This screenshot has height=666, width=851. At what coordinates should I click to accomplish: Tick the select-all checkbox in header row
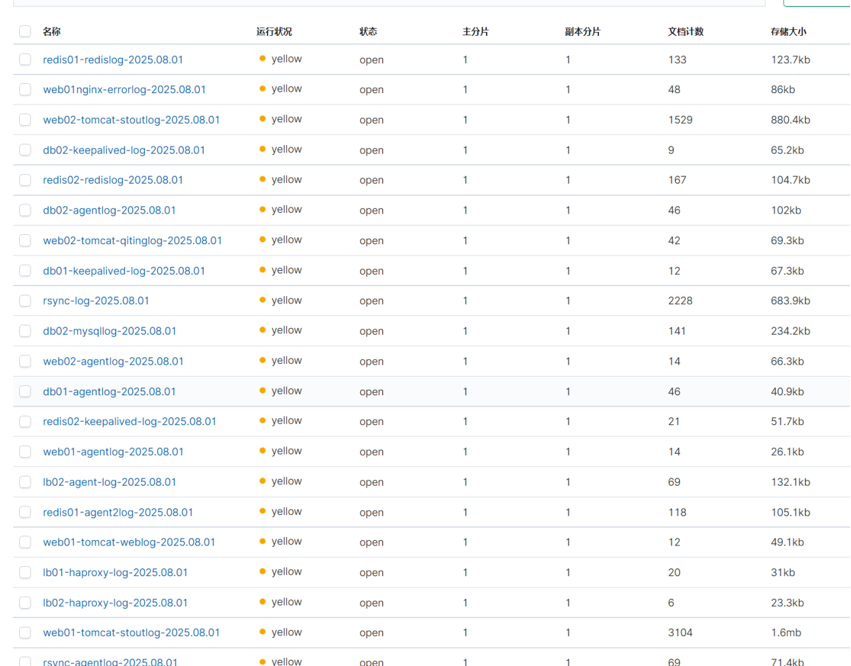(x=25, y=31)
